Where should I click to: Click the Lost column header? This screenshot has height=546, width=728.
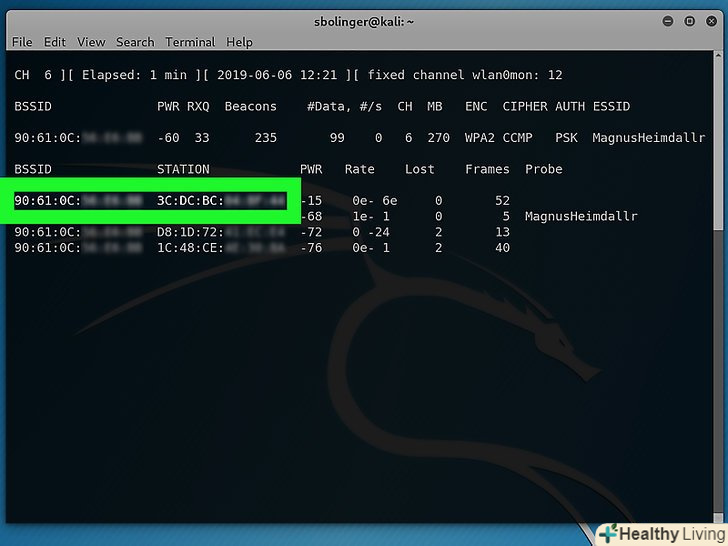[x=419, y=169]
